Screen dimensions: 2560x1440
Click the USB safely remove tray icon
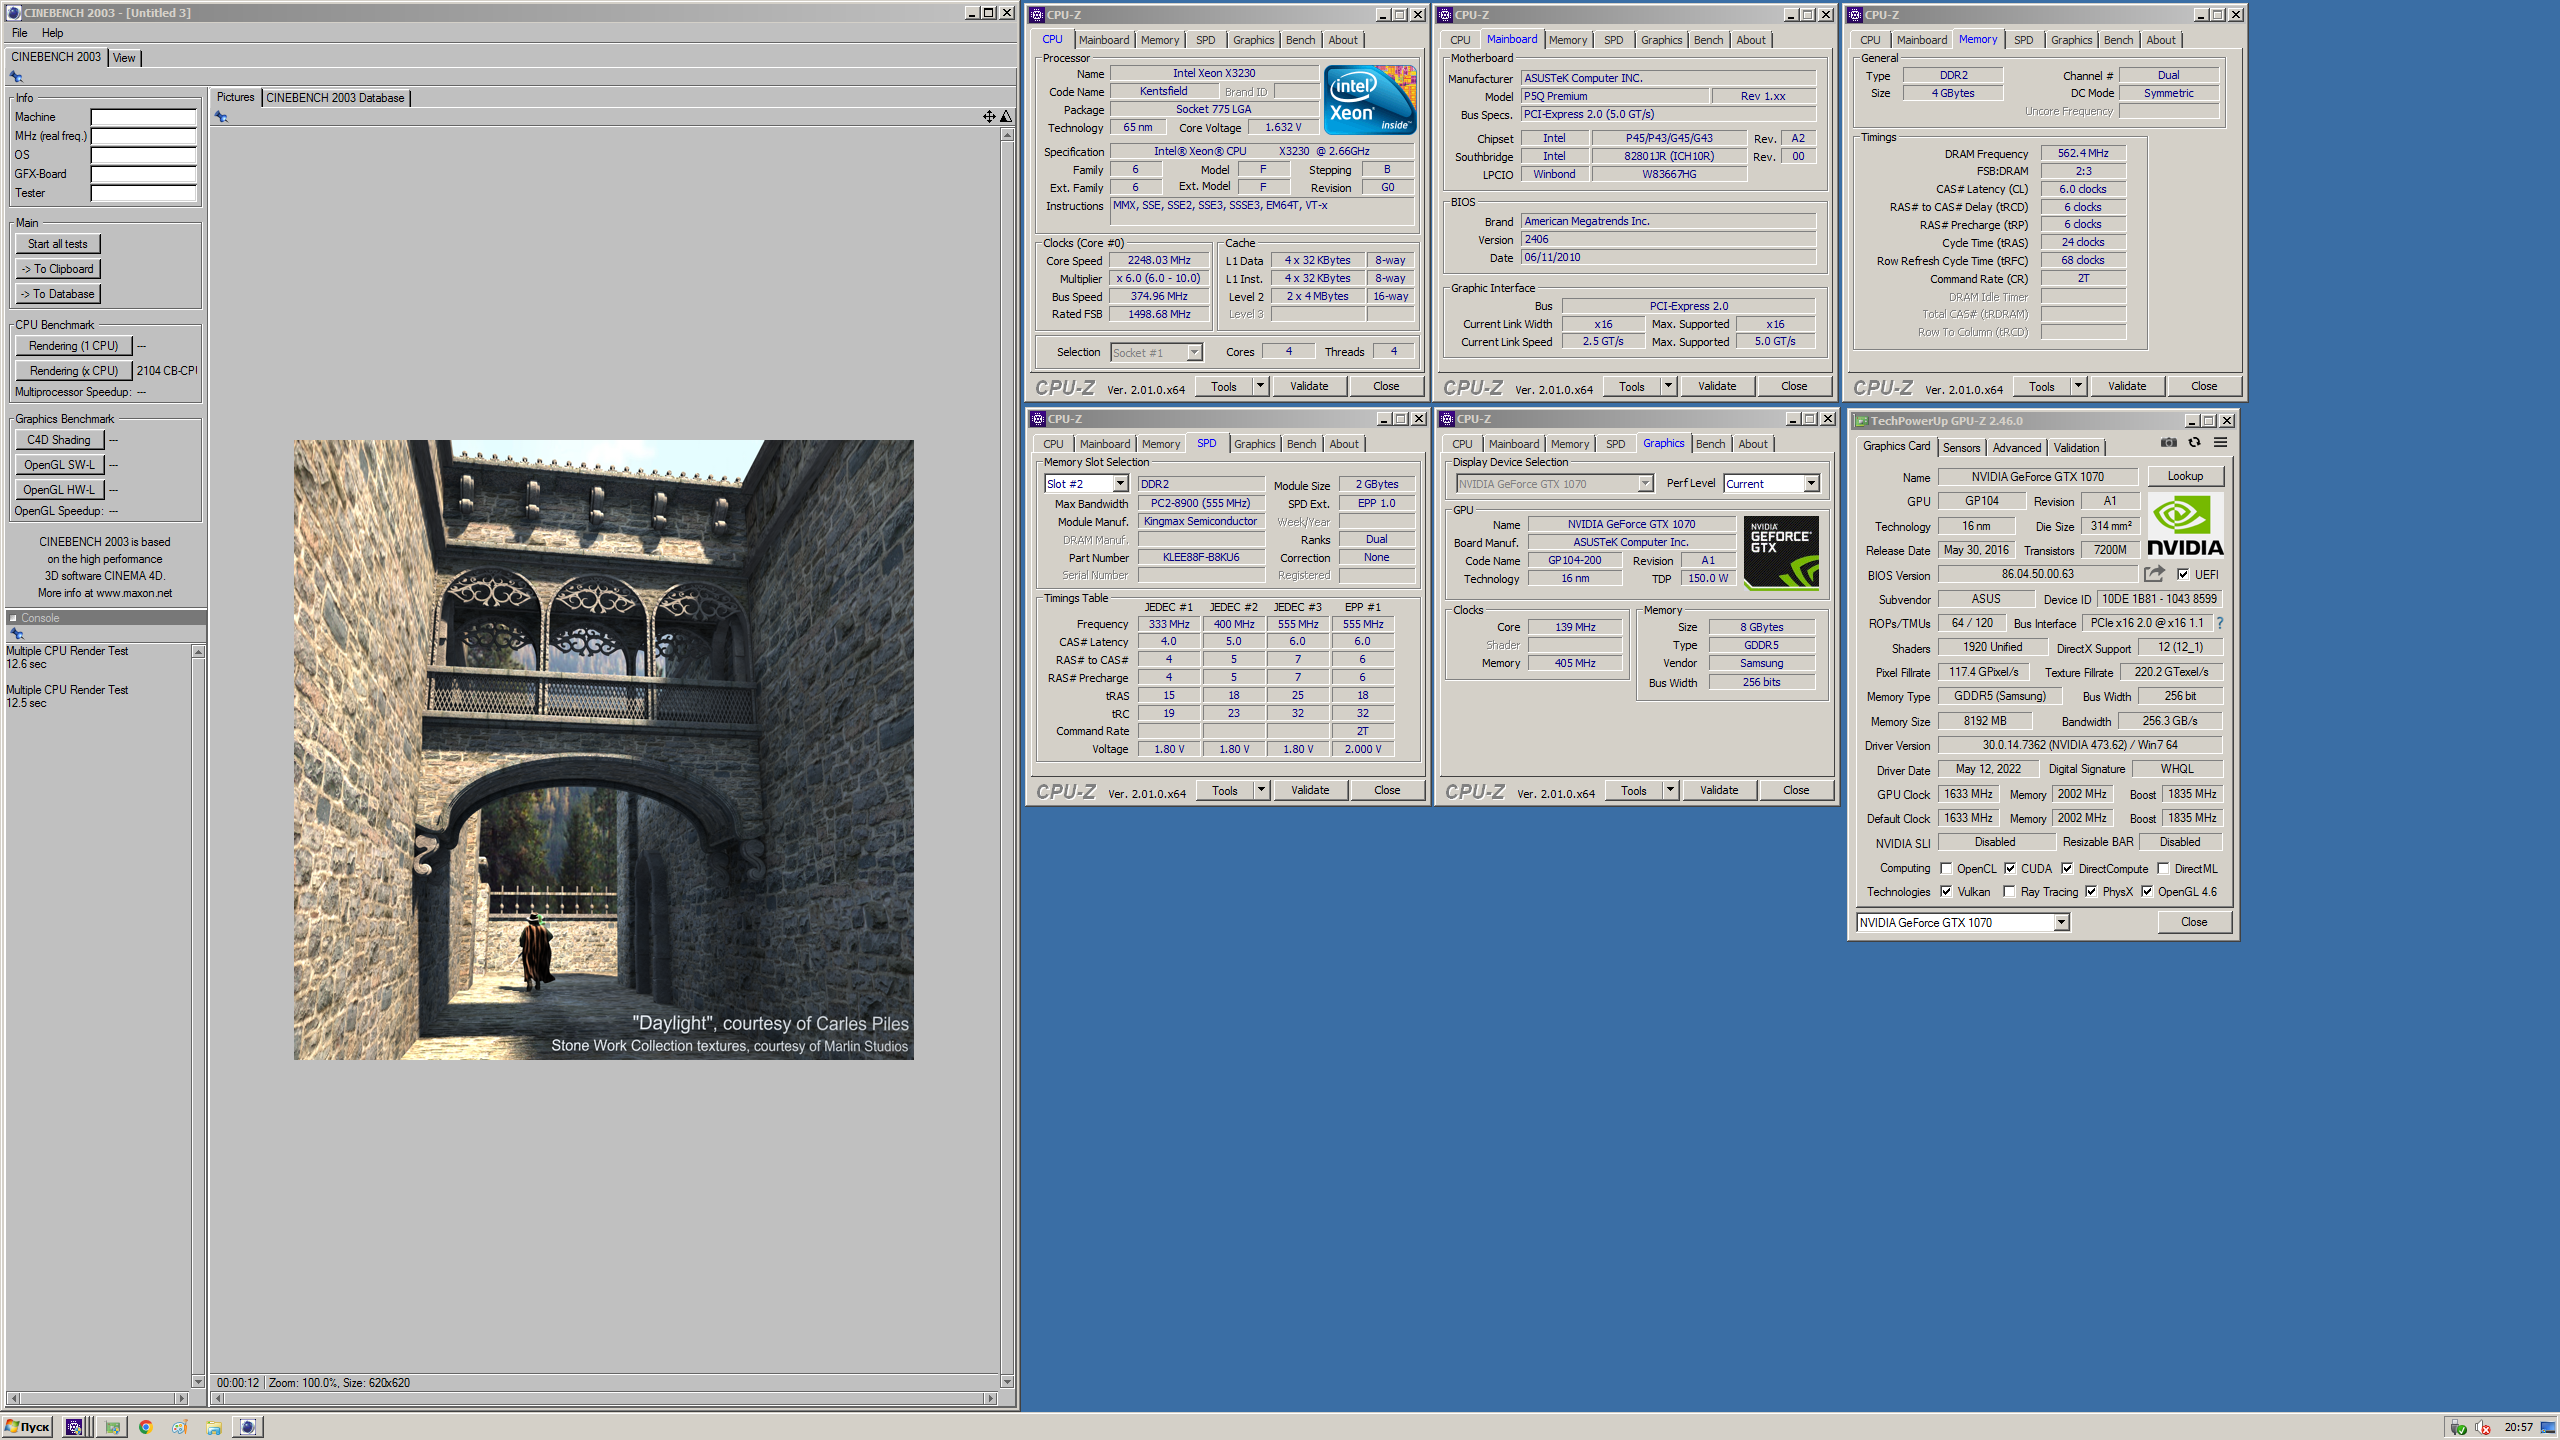point(2458,1427)
